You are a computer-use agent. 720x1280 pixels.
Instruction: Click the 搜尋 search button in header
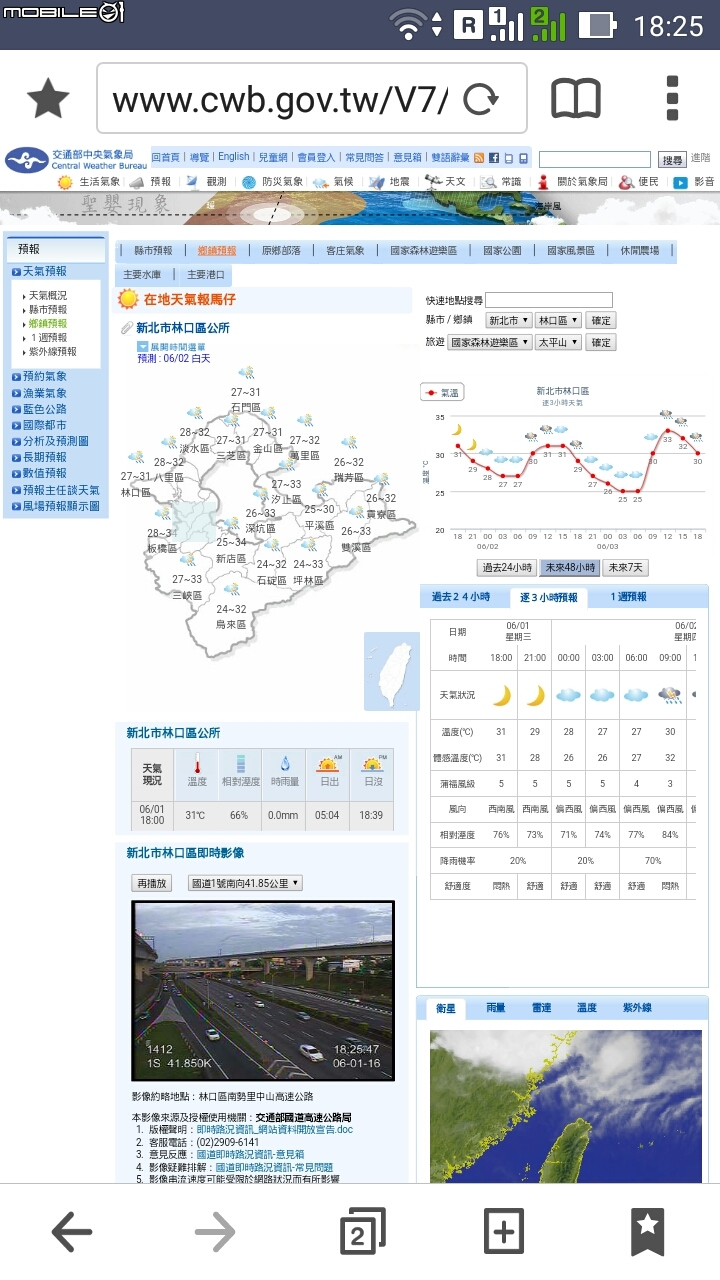pyautogui.click(x=672, y=159)
